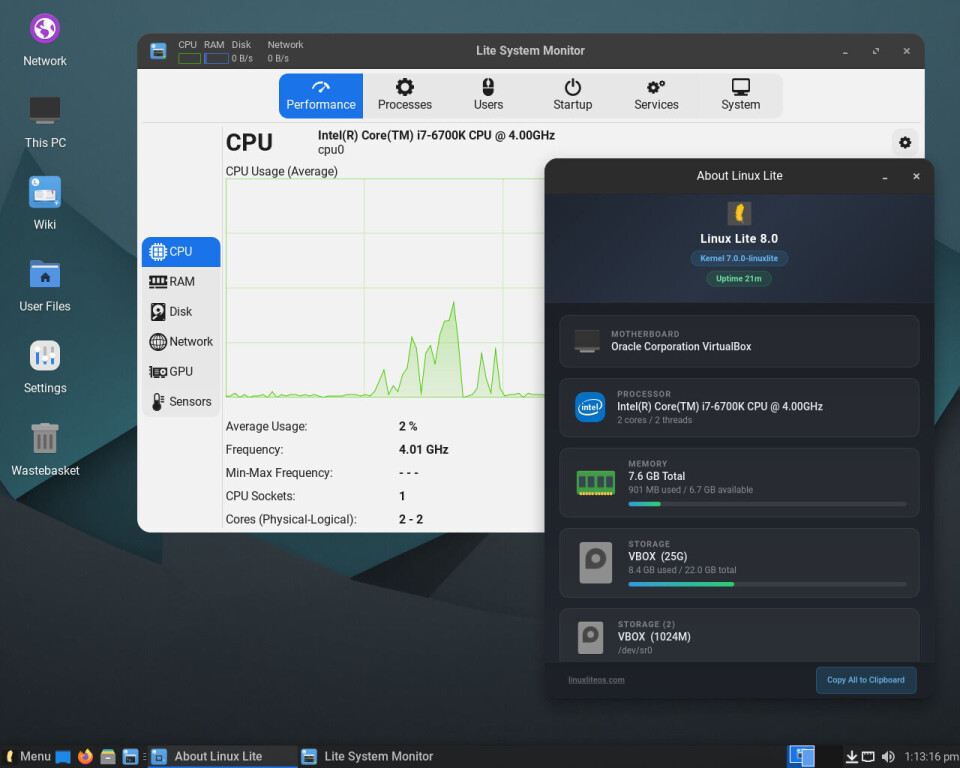Click the workspace switcher in taskbar
Screen dimensions: 960x768
pyautogui.click(x=801, y=756)
